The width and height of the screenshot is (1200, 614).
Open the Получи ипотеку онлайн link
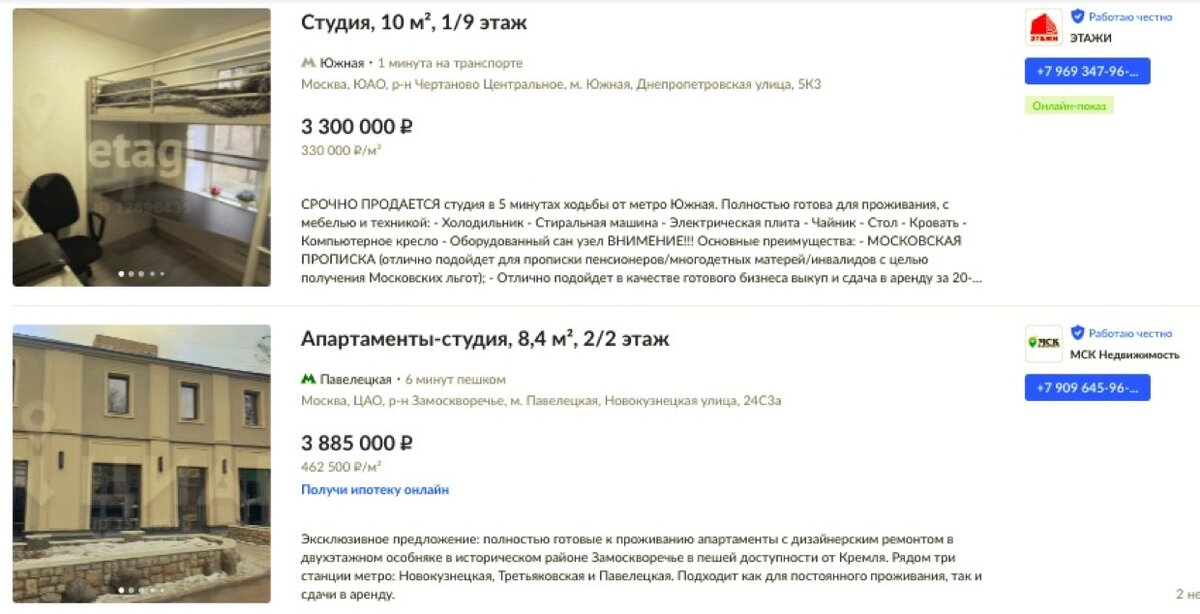[x=375, y=490]
